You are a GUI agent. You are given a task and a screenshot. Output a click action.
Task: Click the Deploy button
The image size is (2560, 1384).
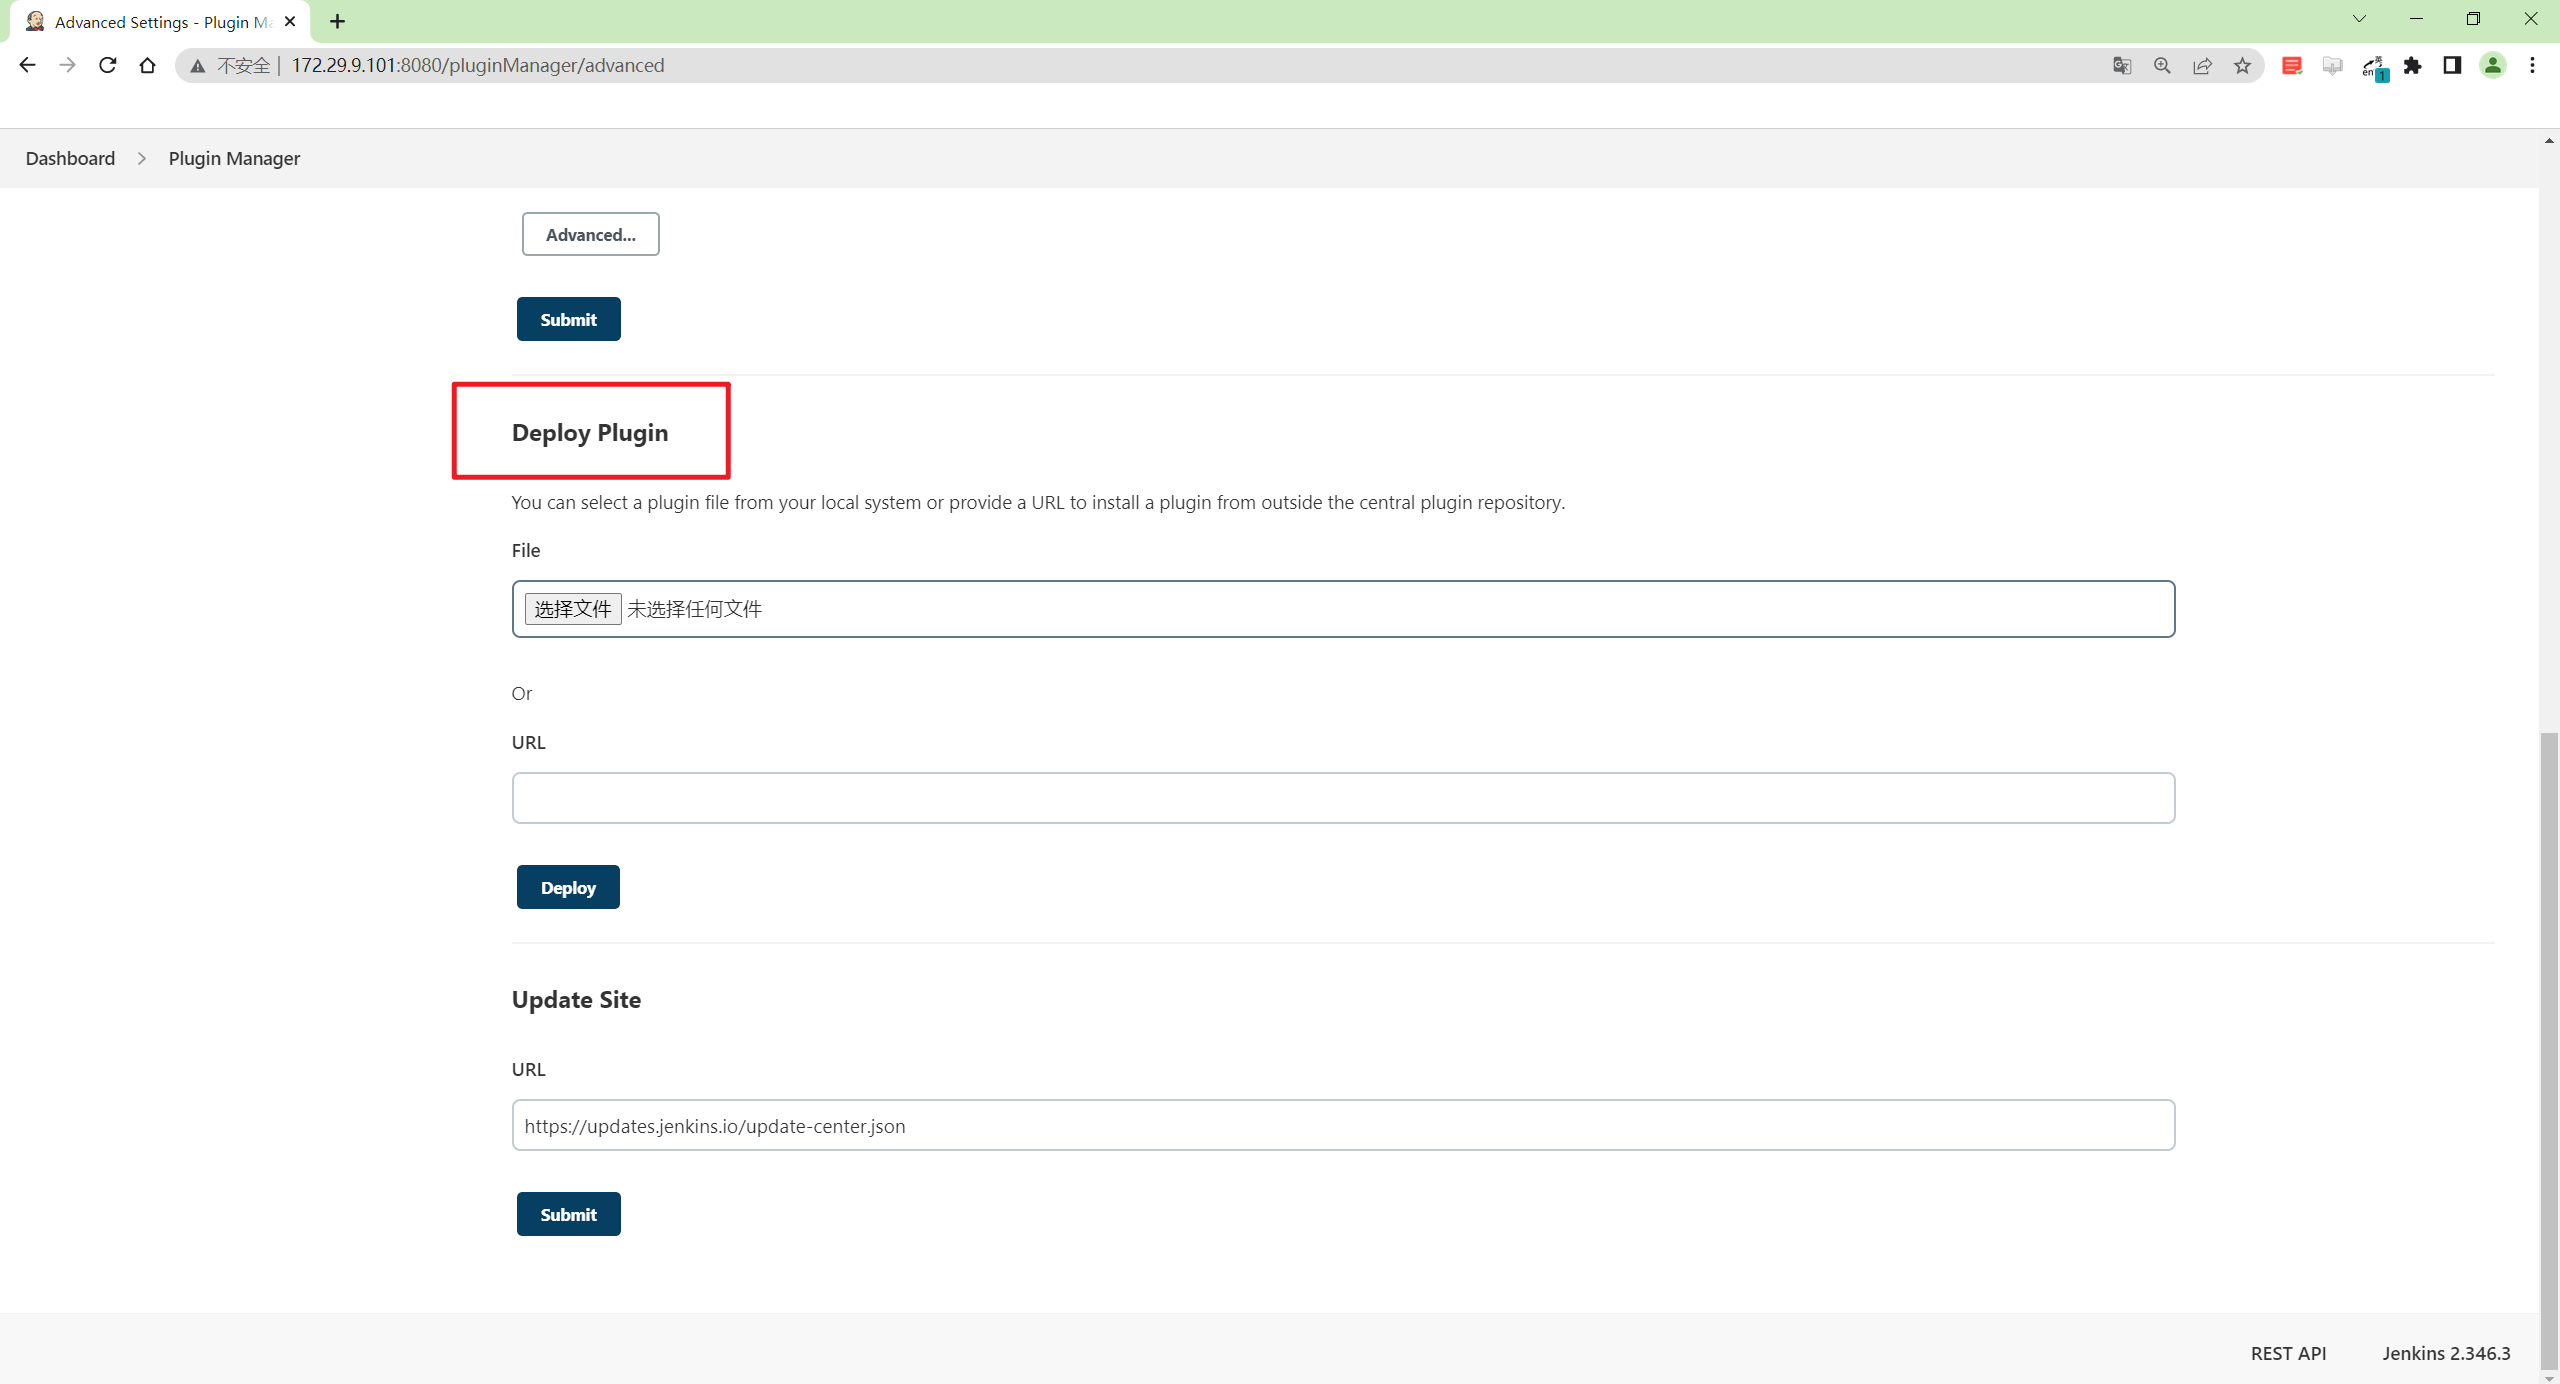(568, 887)
